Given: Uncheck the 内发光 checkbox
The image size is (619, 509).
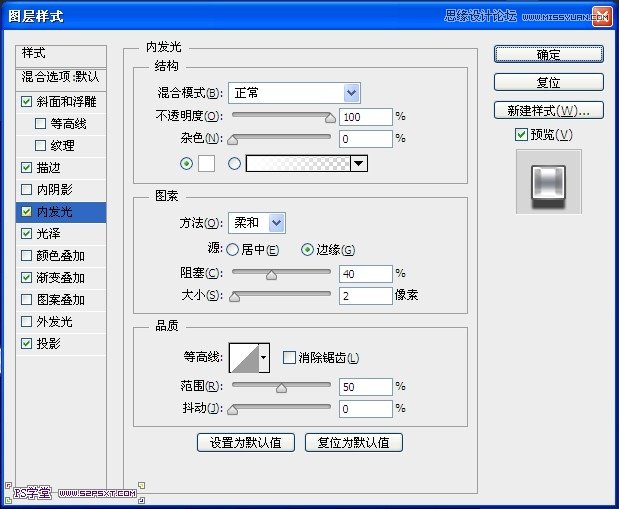Looking at the screenshot, I should click(26, 212).
